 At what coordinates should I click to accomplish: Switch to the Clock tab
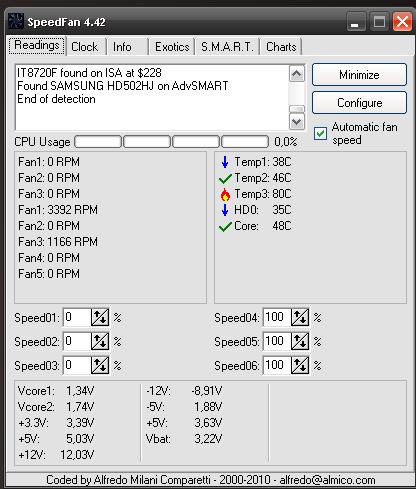click(85, 47)
